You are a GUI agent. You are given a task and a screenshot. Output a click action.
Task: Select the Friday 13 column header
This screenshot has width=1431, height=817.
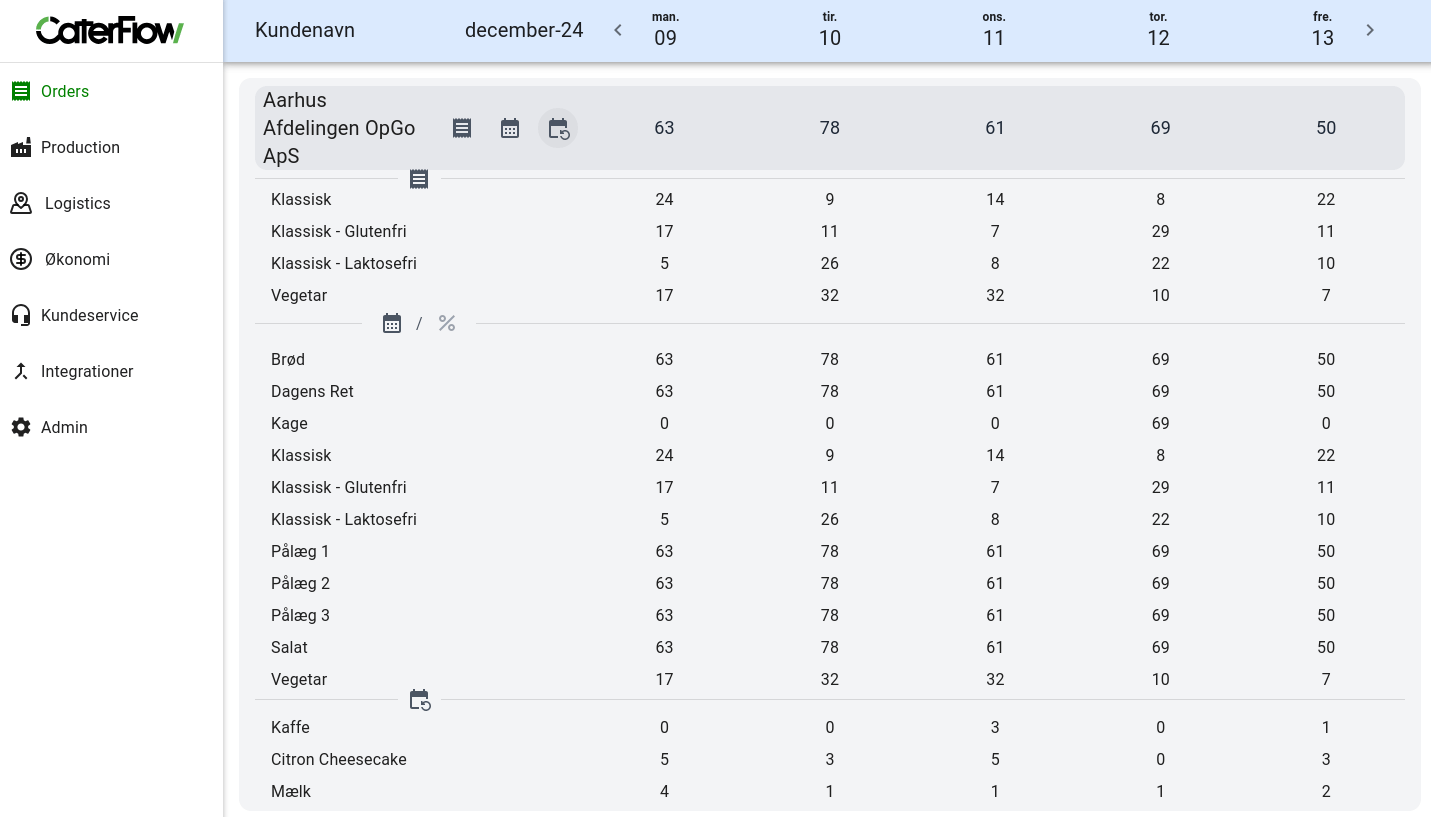pos(1322,30)
